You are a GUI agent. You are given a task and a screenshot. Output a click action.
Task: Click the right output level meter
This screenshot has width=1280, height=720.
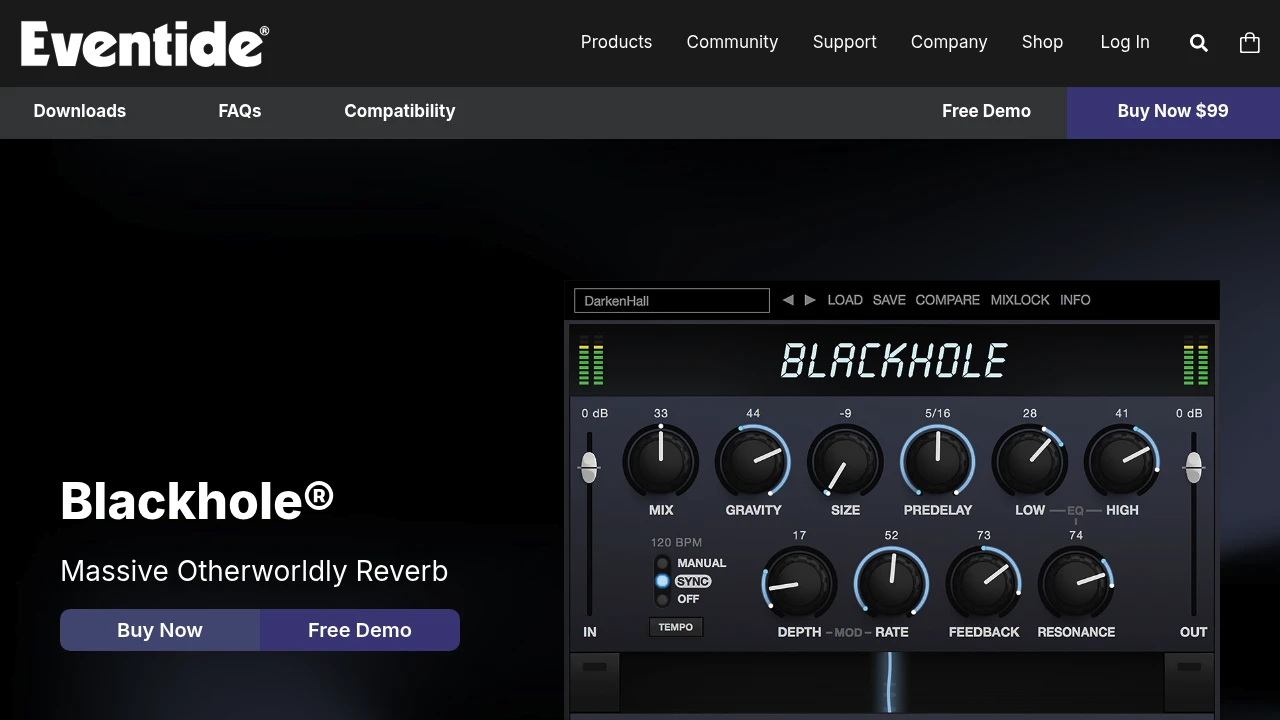[1196, 361]
